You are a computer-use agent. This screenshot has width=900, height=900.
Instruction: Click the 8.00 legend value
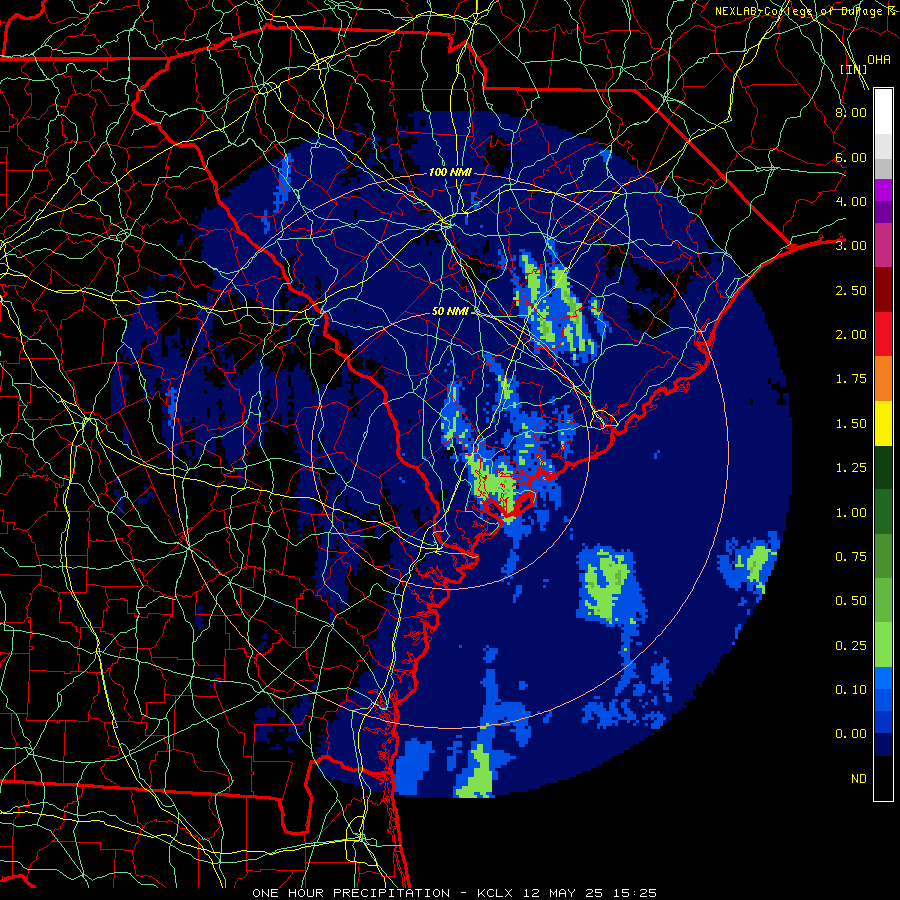tap(851, 112)
